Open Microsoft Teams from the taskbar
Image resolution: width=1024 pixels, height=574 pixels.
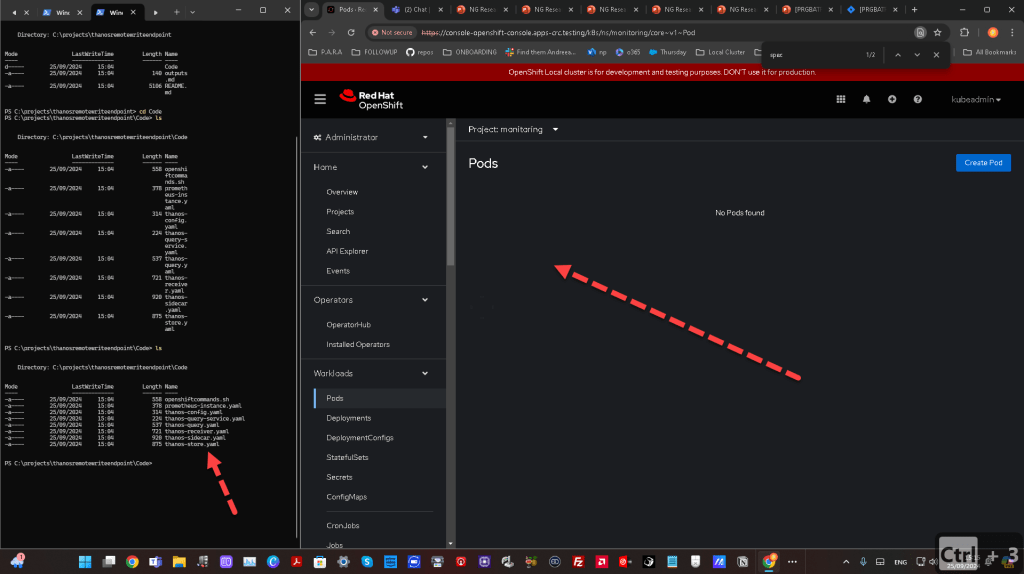point(155,562)
